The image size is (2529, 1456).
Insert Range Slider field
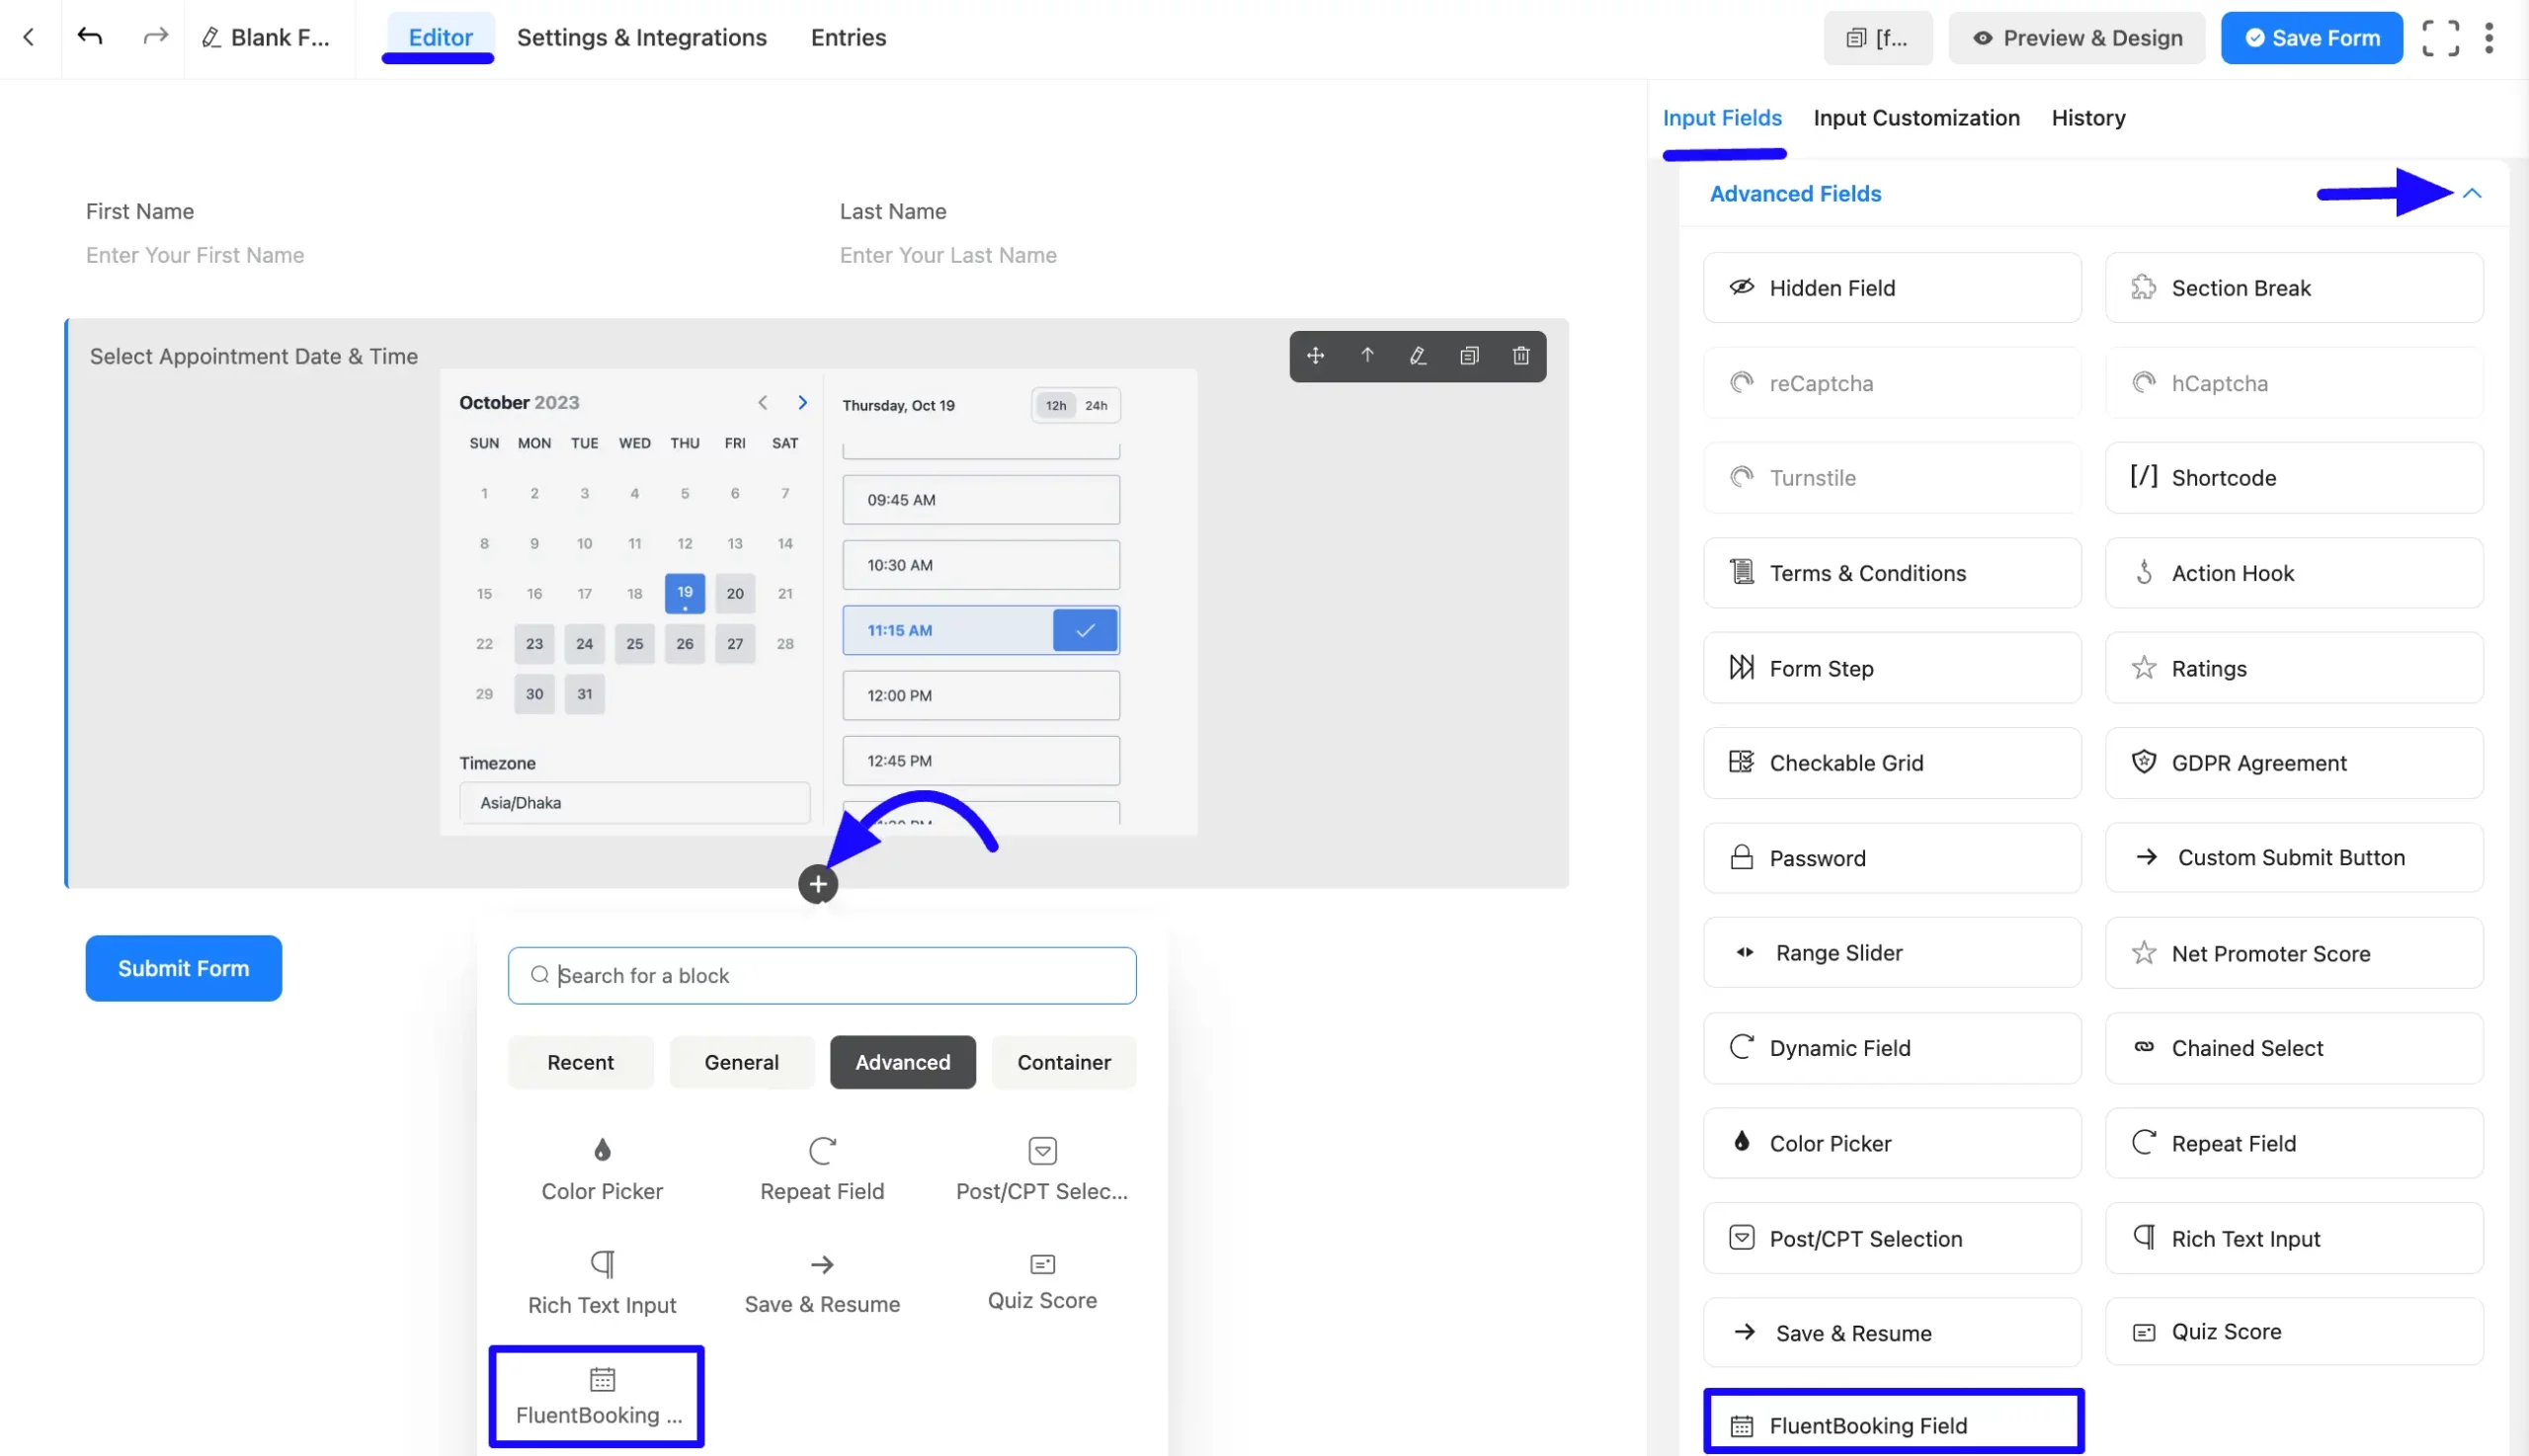1892,953
